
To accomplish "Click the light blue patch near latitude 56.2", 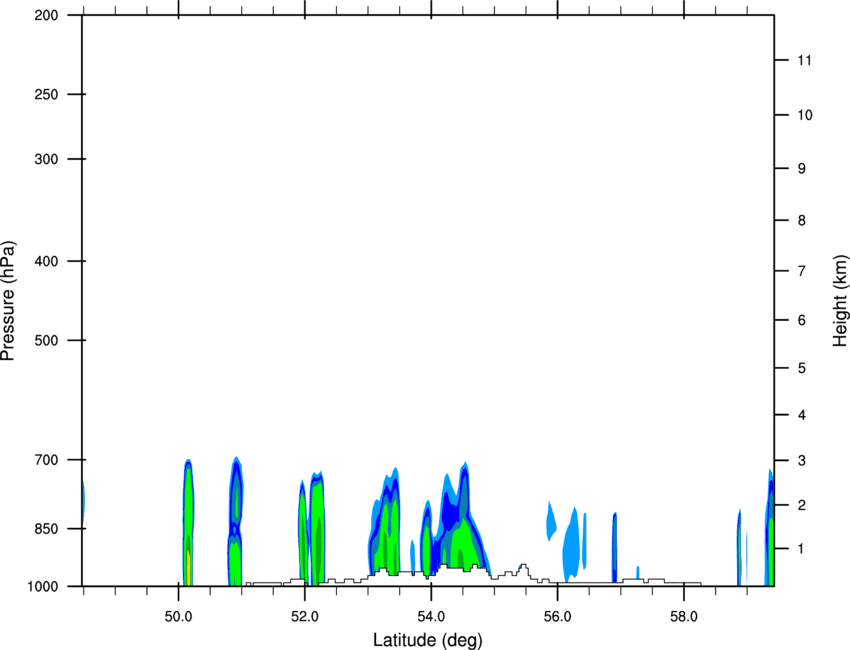I will tap(571, 544).
